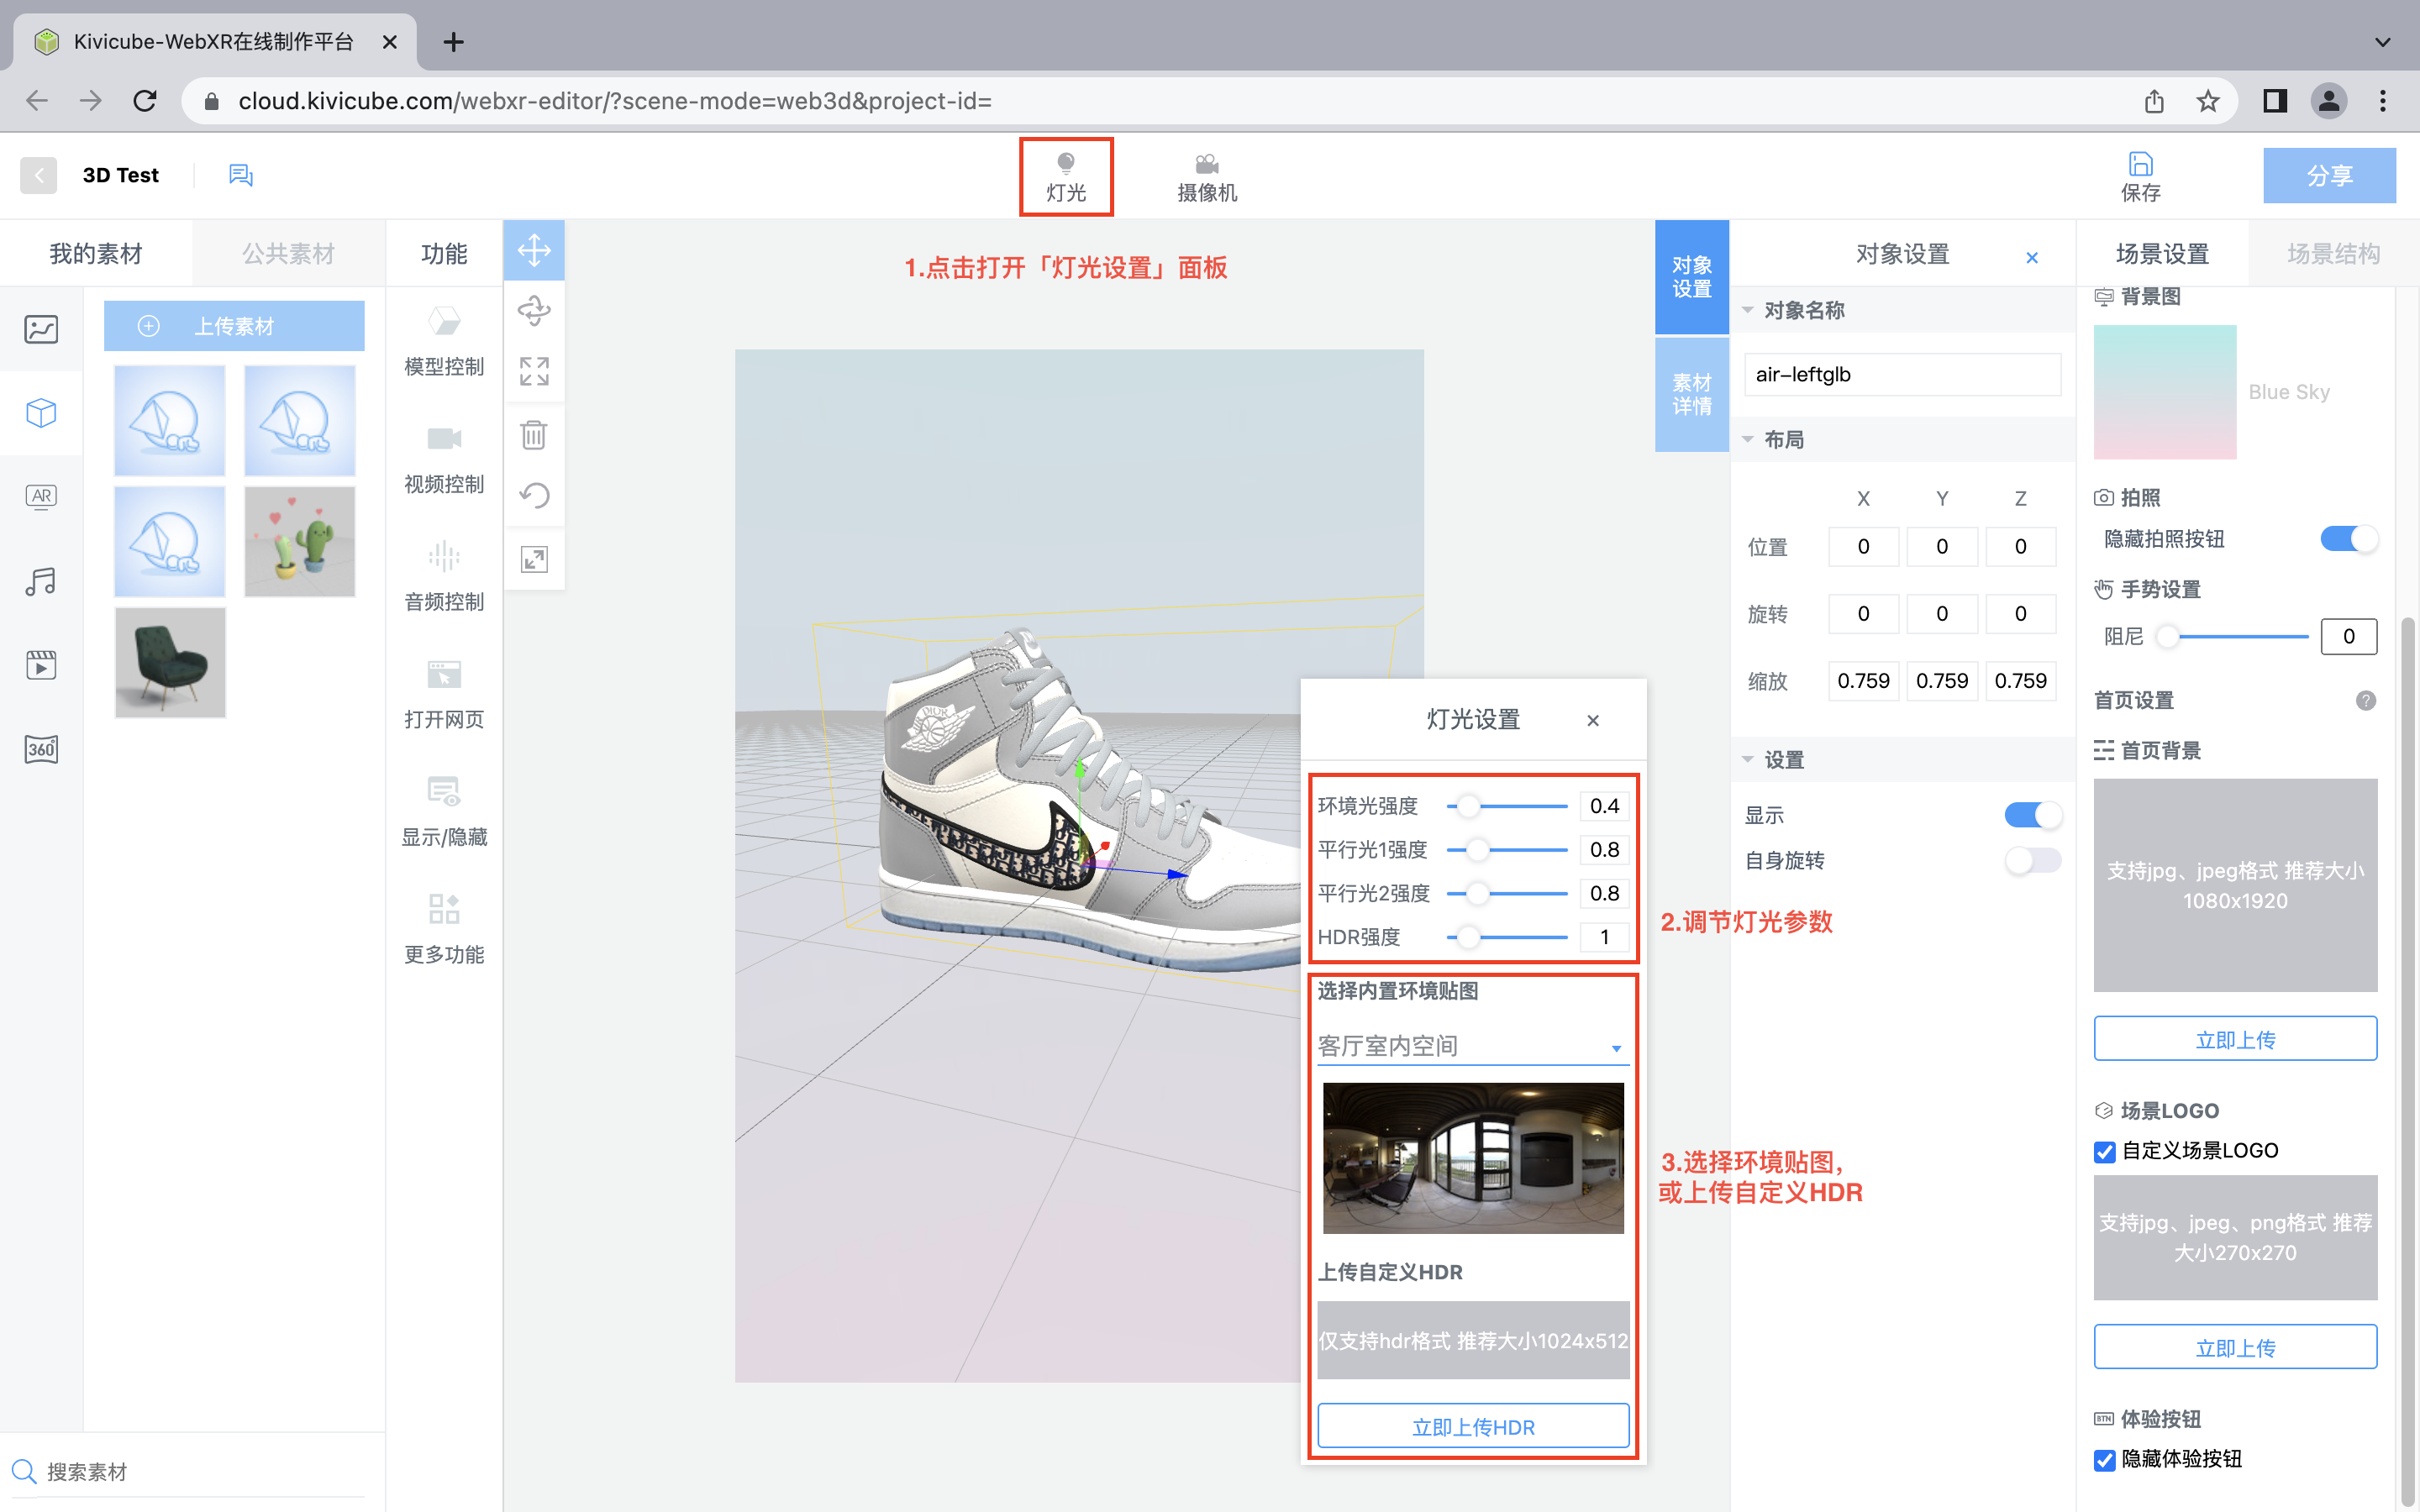Click the trash delete tool icon

[x=534, y=435]
